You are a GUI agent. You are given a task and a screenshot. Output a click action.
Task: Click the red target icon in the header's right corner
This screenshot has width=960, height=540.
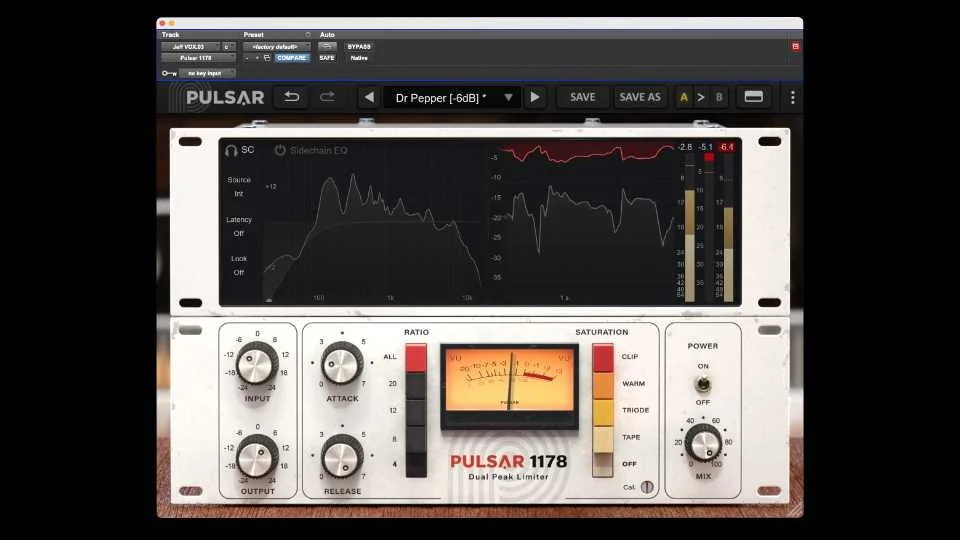pyautogui.click(x=795, y=47)
